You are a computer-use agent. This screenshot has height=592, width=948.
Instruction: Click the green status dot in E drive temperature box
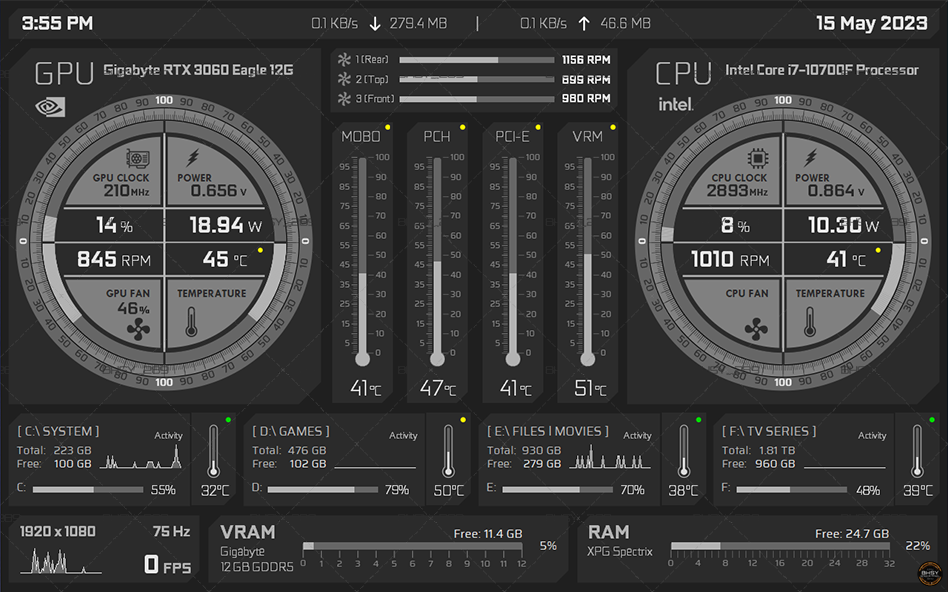point(698,420)
